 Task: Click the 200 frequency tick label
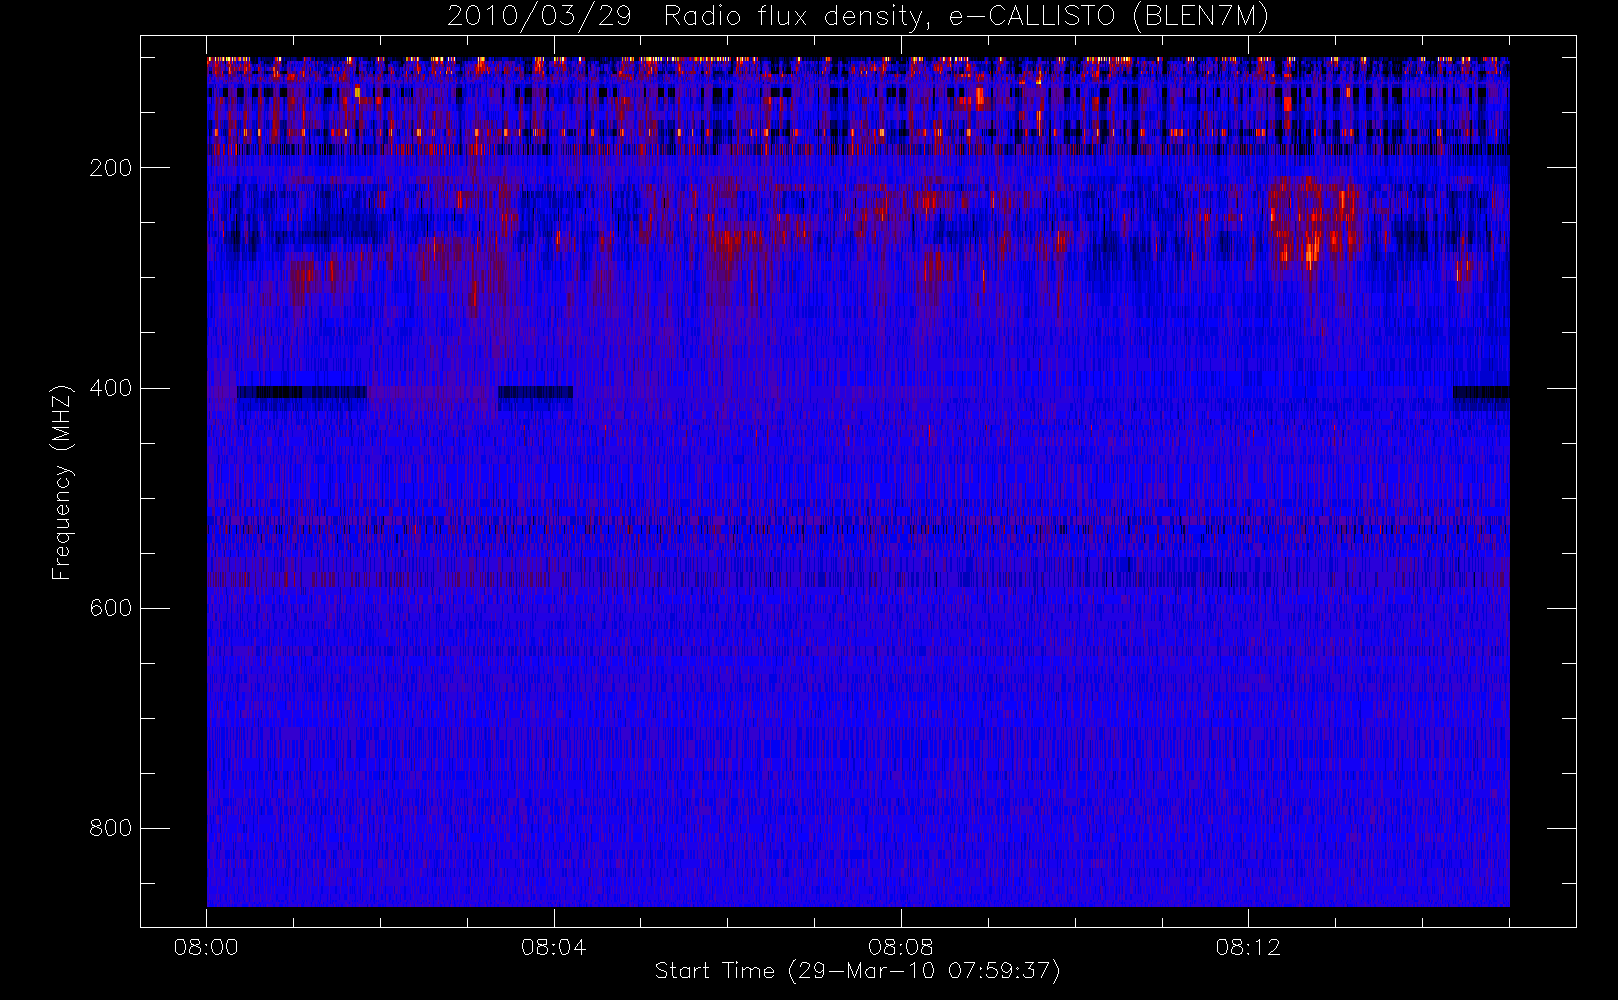pos(110,168)
